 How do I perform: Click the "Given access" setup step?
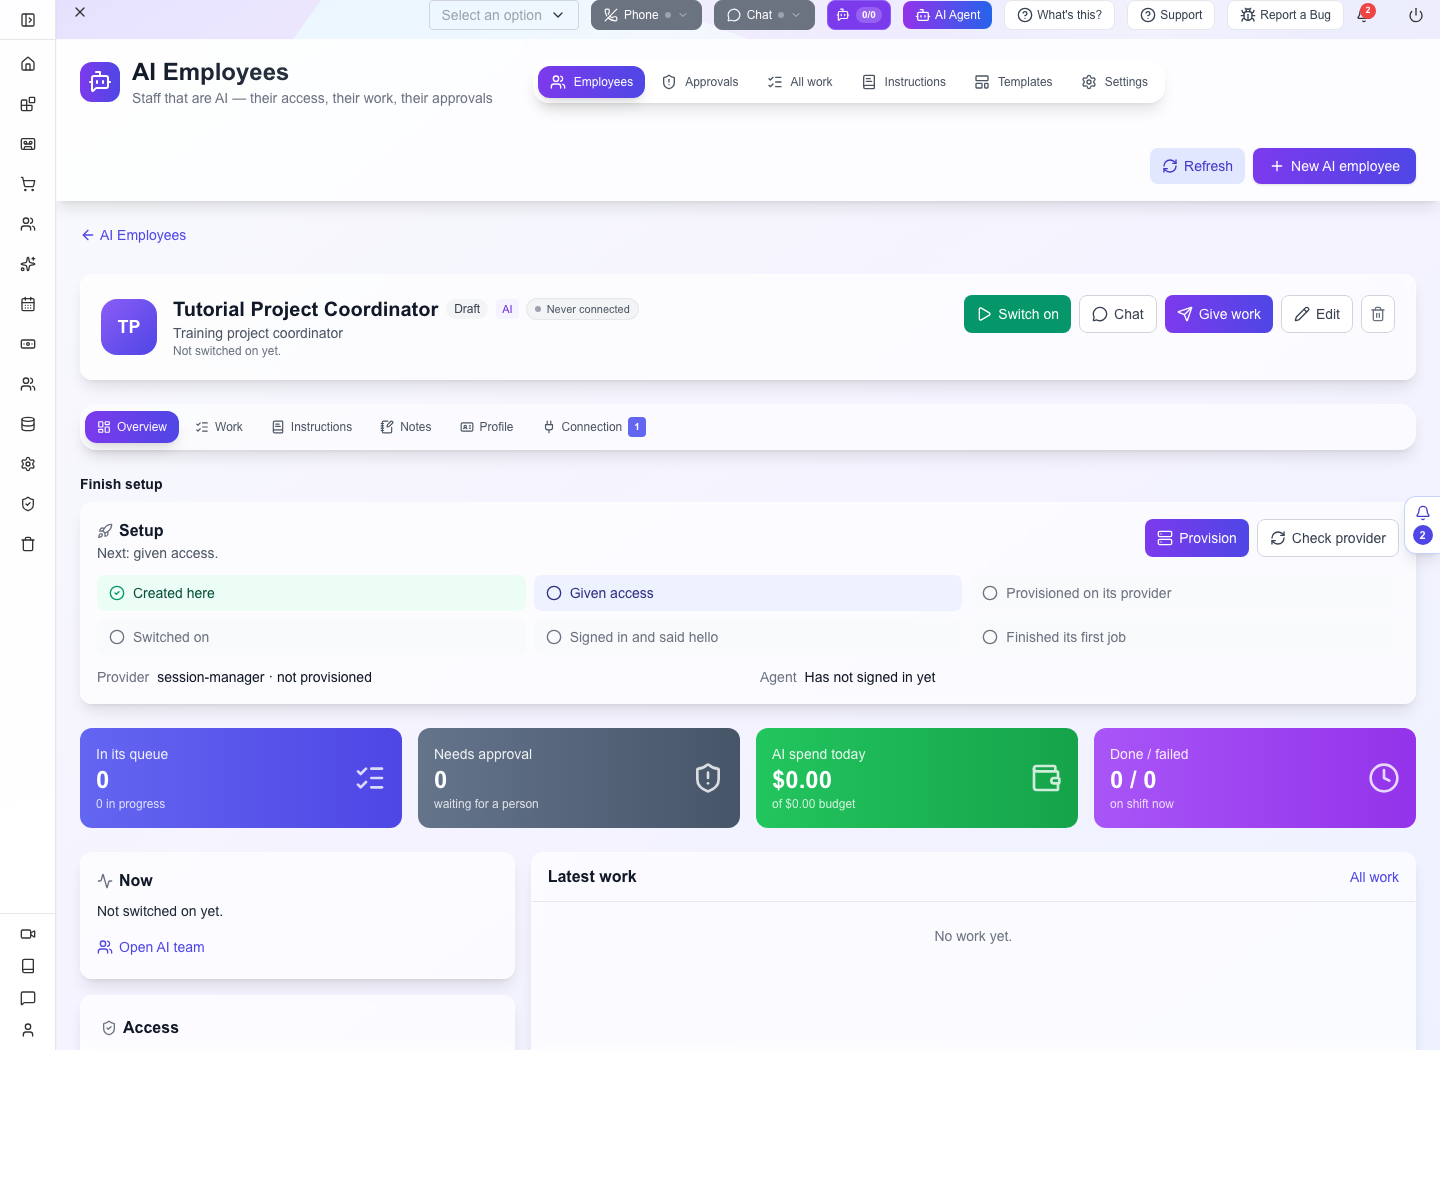(748, 593)
